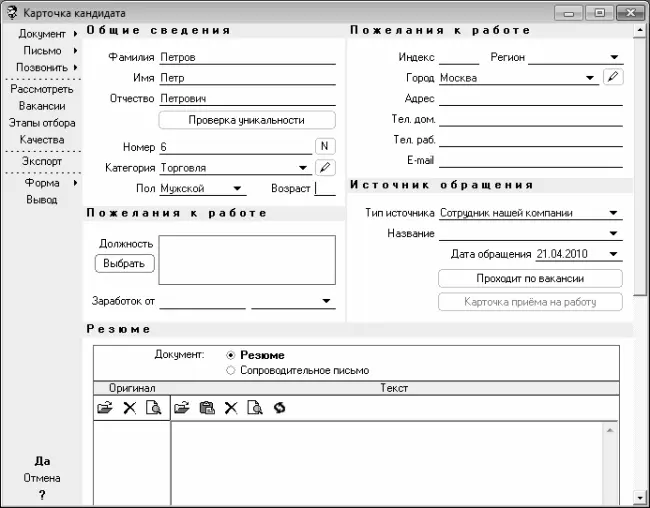Click open-file icon in the Оригинал toolbar
This screenshot has height=508, width=650.
pos(104,408)
